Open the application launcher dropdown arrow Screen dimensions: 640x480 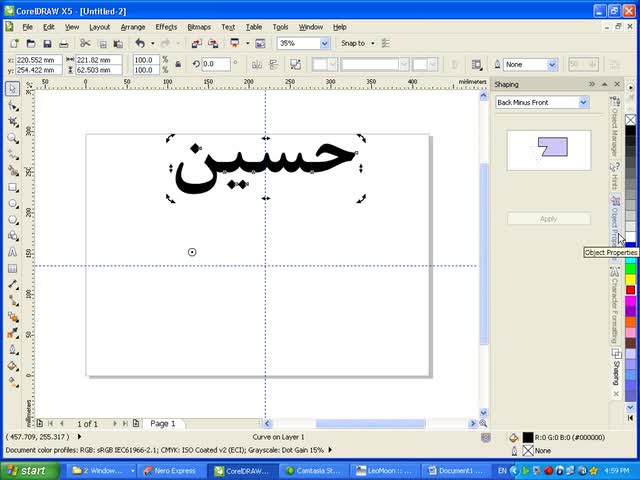tap(247, 43)
